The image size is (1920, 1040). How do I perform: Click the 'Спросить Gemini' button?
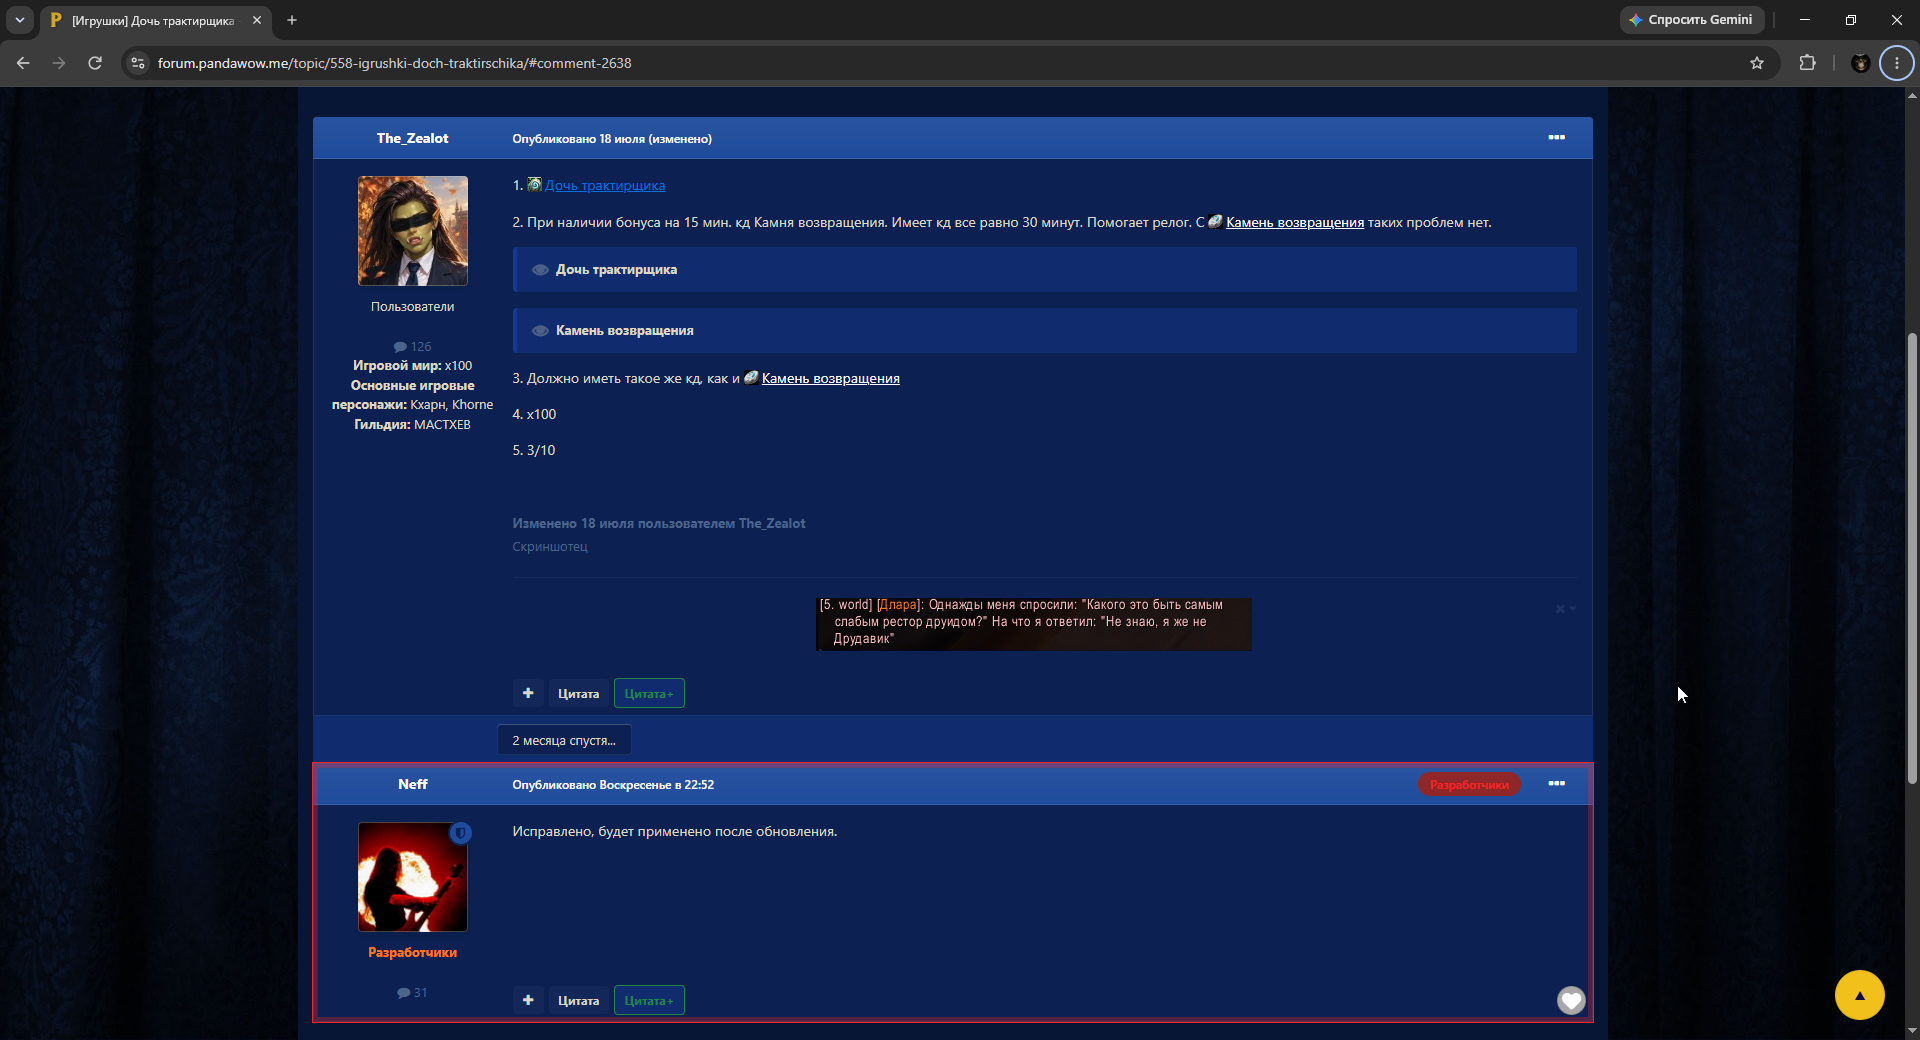coord(1691,20)
